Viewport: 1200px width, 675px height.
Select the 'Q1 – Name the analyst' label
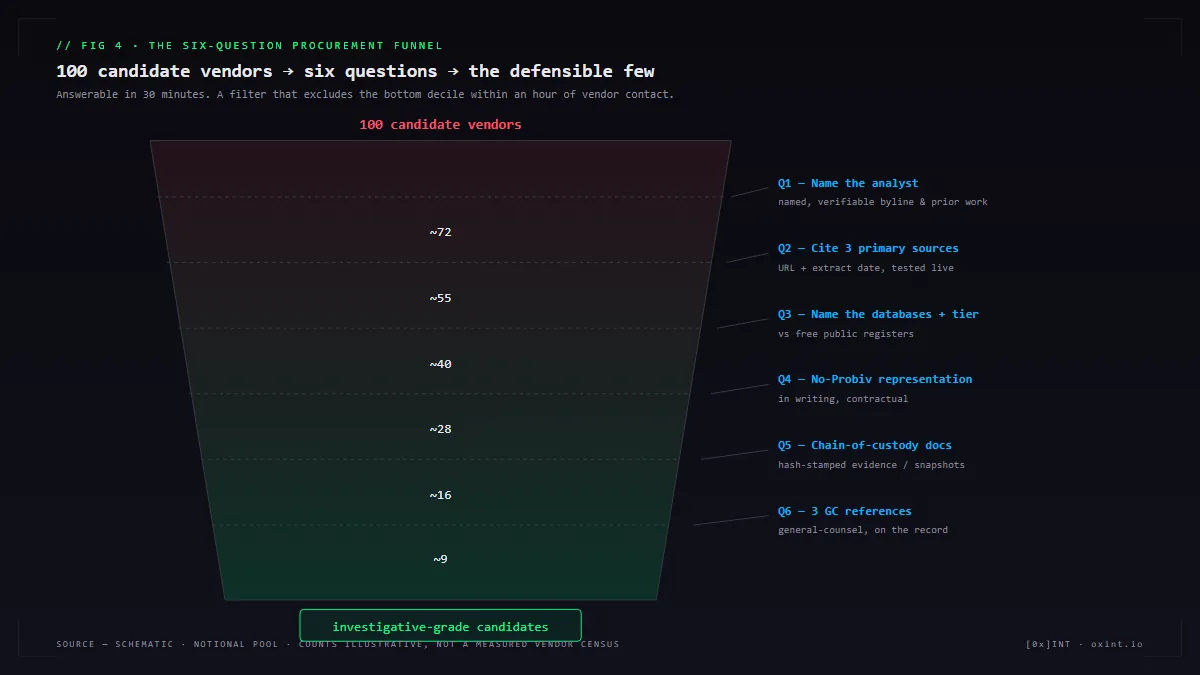(848, 183)
